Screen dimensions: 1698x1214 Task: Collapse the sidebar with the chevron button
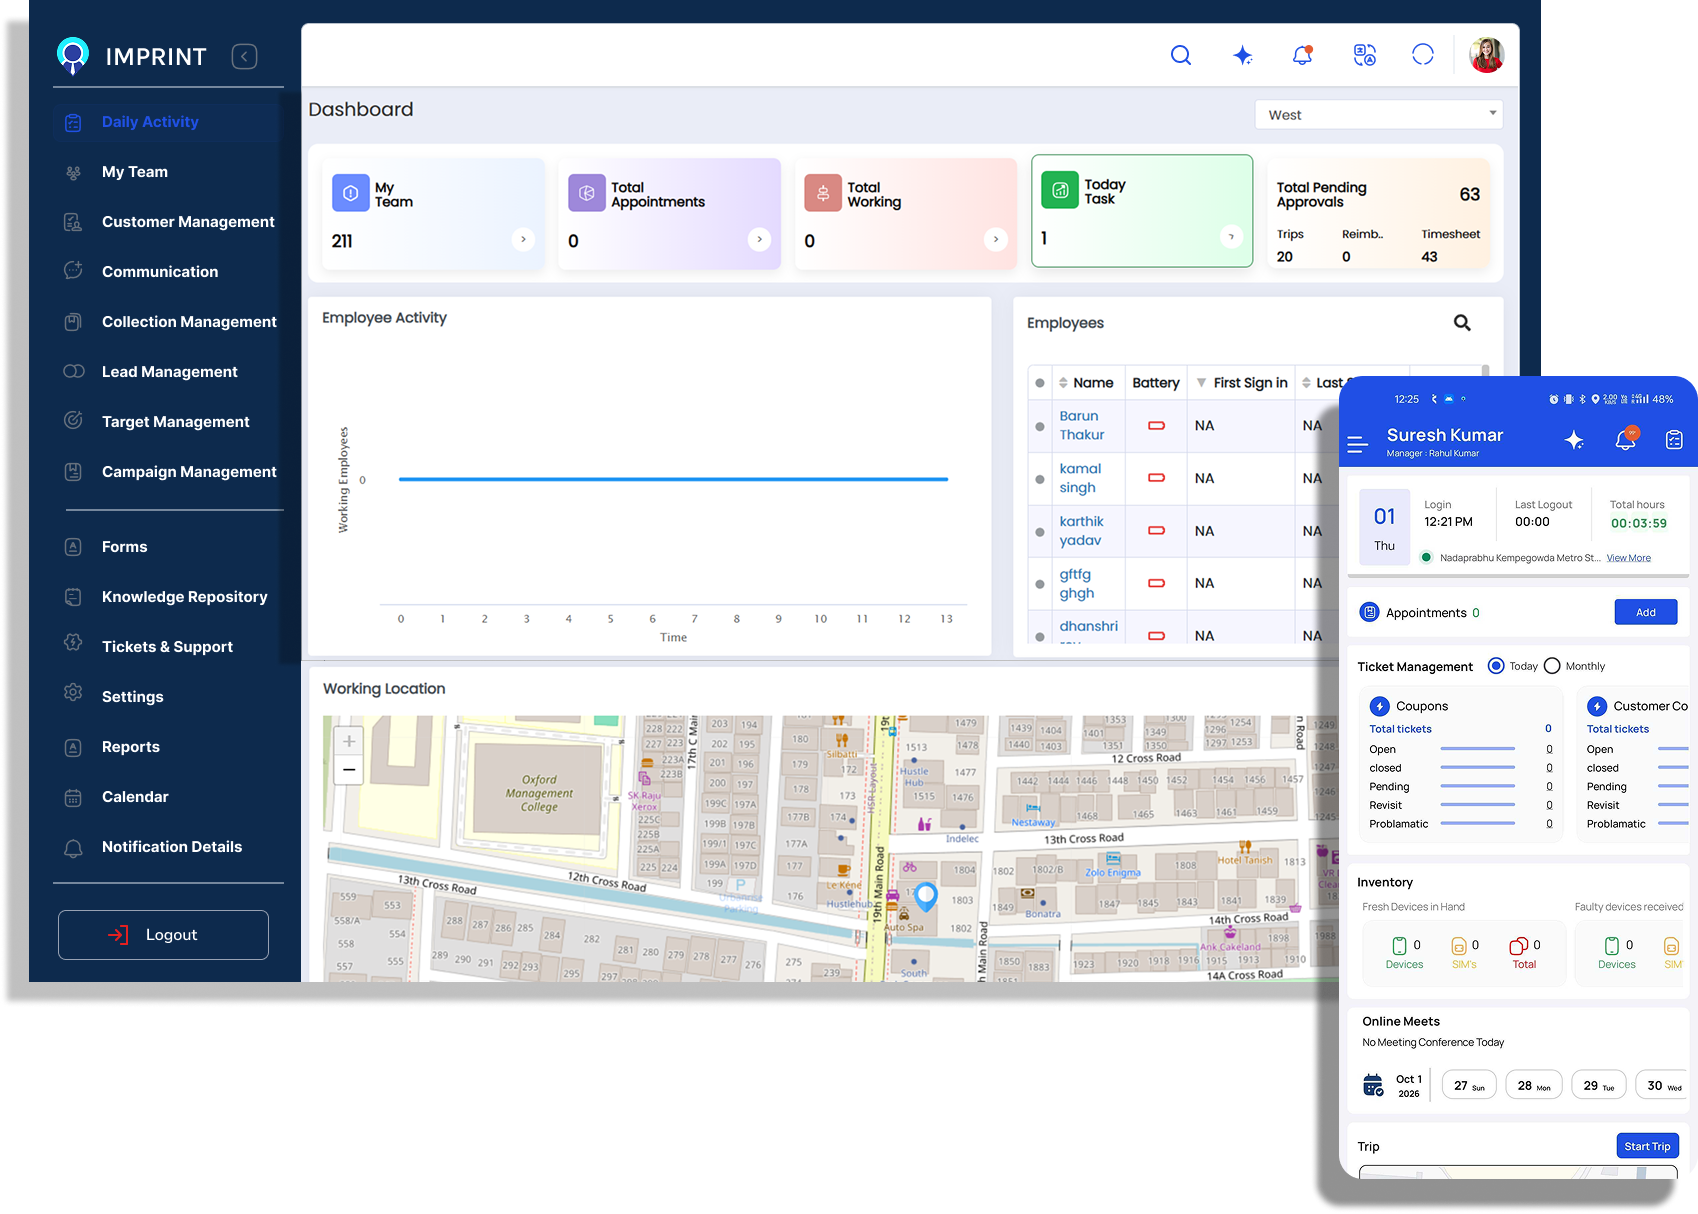point(244,57)
